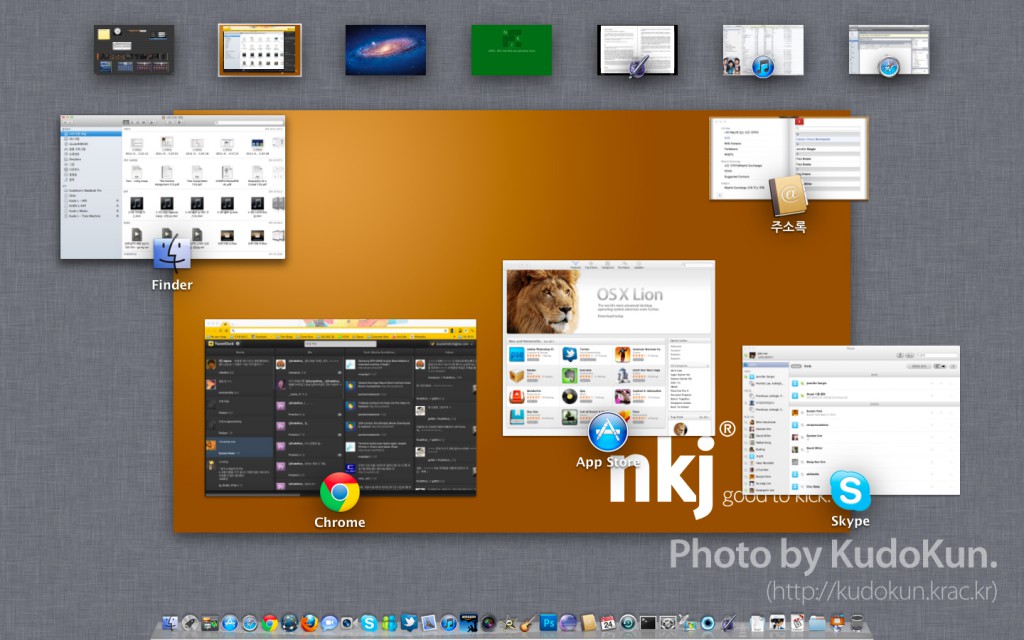The height and width of the screenshot is (640, 1024).
Task: Launch Firefox from the Dock
Action: pos(309,623)
